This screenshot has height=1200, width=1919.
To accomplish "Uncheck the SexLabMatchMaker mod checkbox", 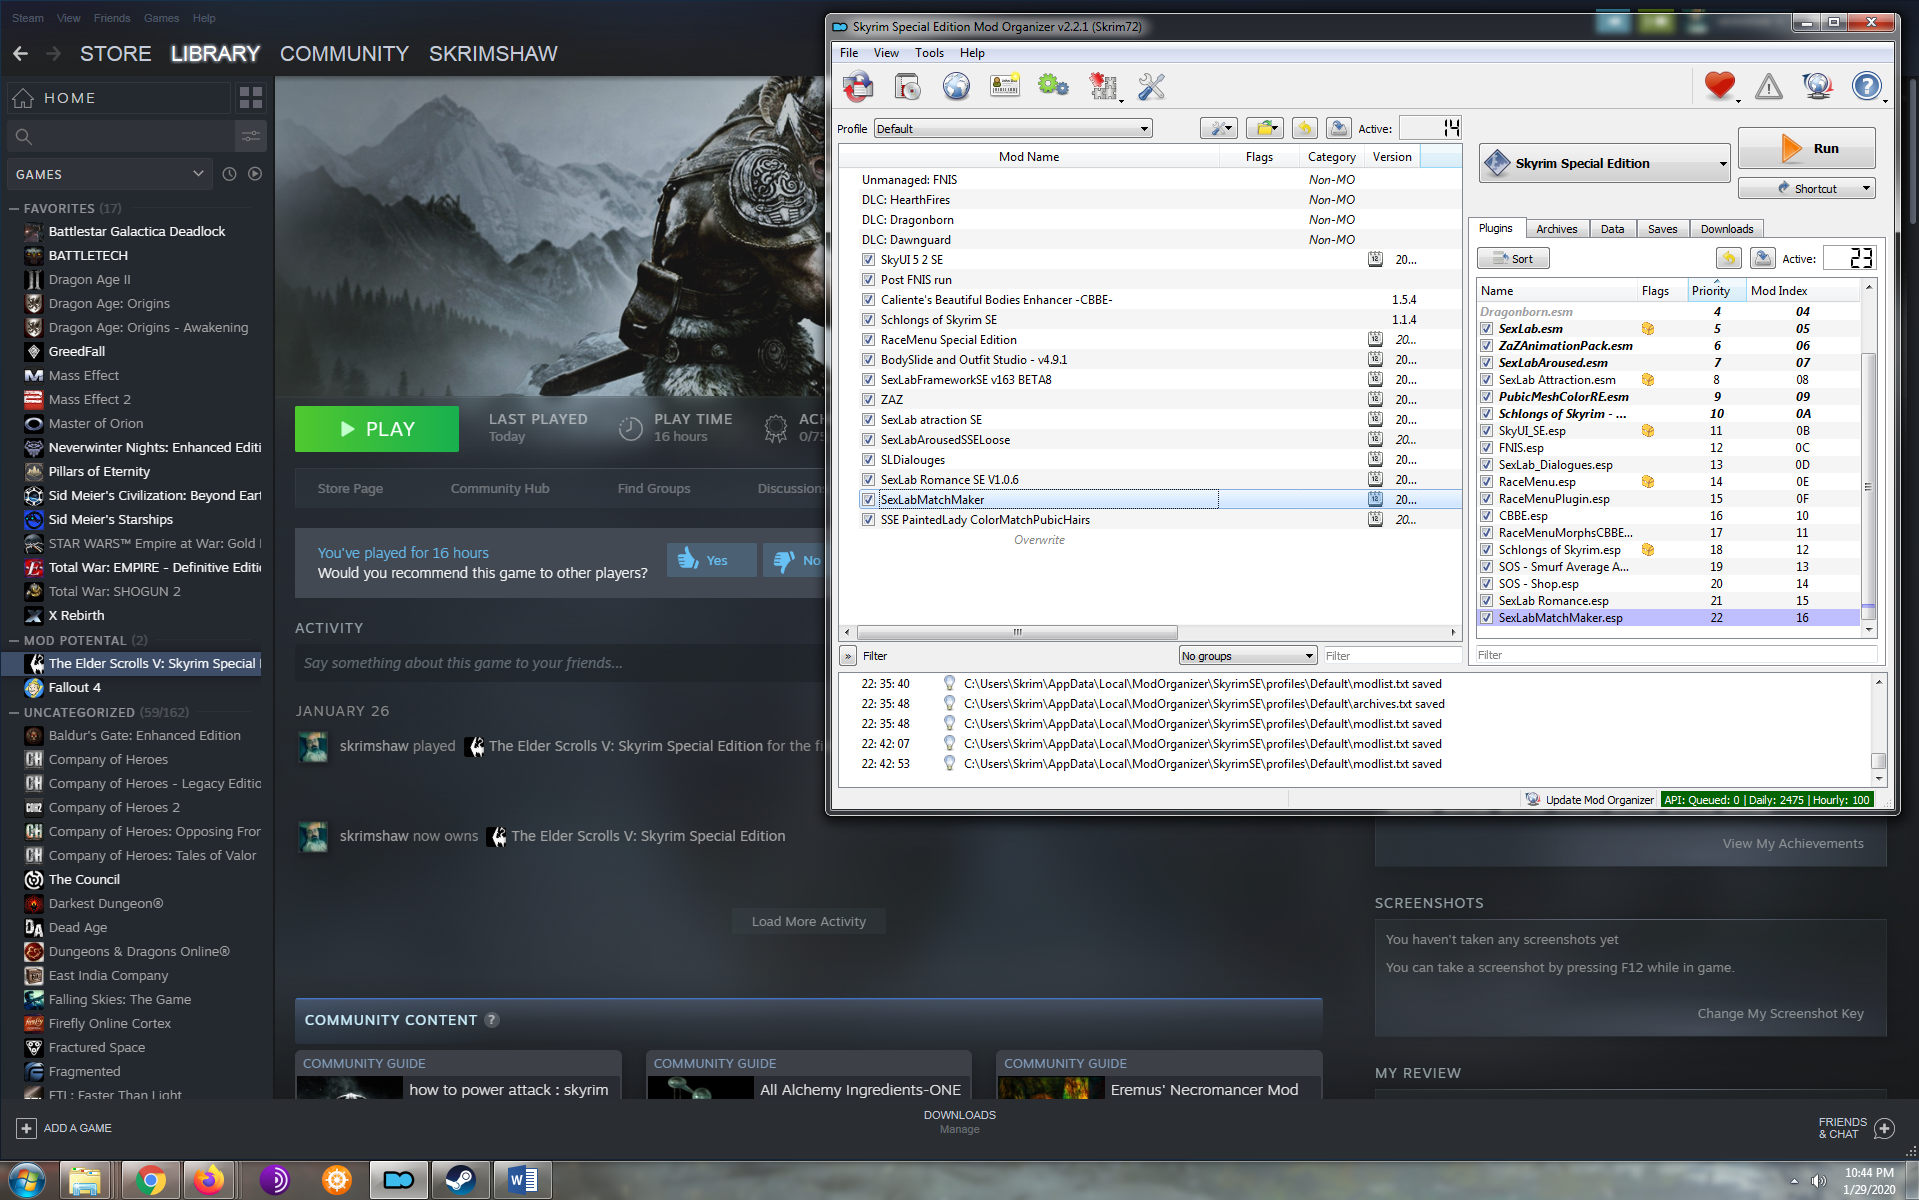I will click(868, 500).
